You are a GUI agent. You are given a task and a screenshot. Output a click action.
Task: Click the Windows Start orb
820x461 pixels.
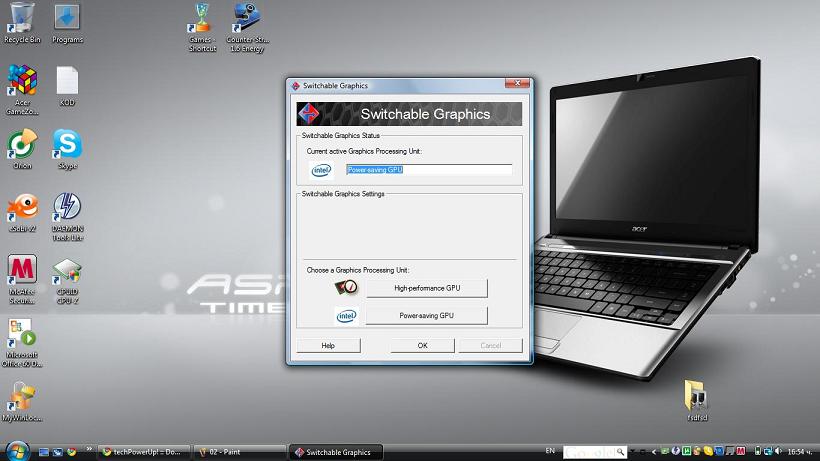tap(17, 452)
